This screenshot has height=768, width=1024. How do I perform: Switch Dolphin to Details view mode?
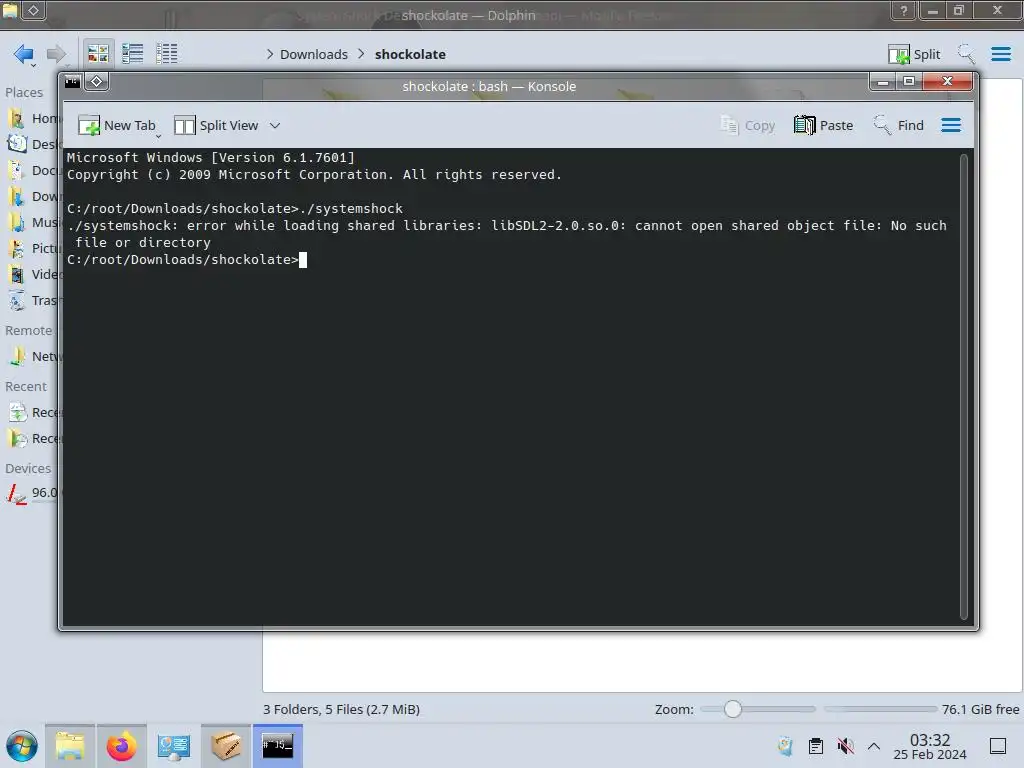coord(167,54)
